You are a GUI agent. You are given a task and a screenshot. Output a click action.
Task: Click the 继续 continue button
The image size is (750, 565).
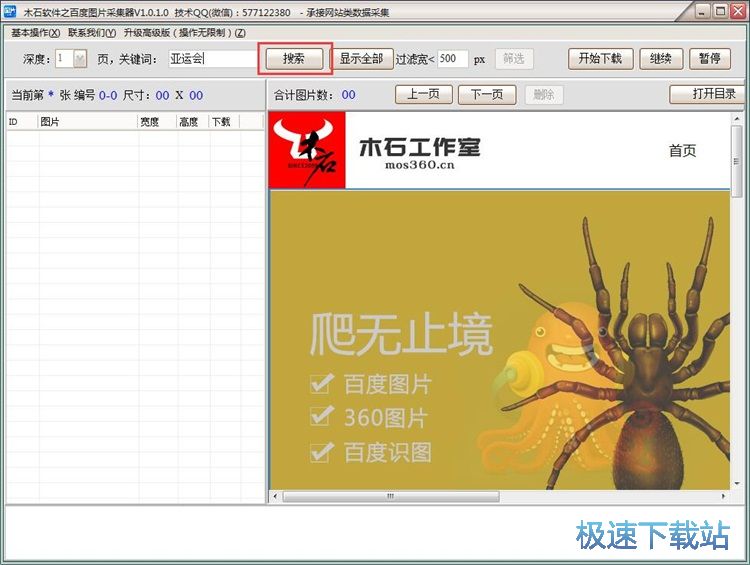[x=661, y=59]
